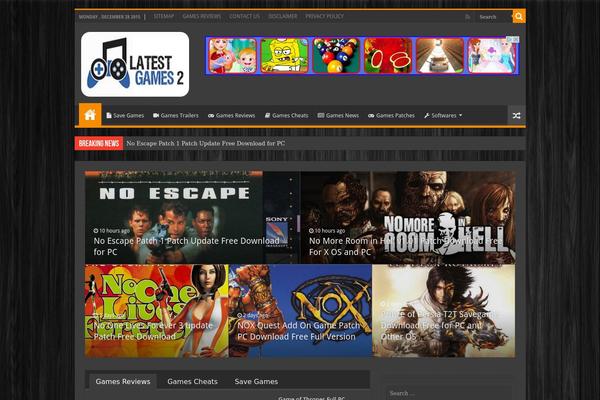Open the No More Room in Hell article
The height and width of the screenshot is (400, 600).
pyautogui.click(x=408, y=217)
